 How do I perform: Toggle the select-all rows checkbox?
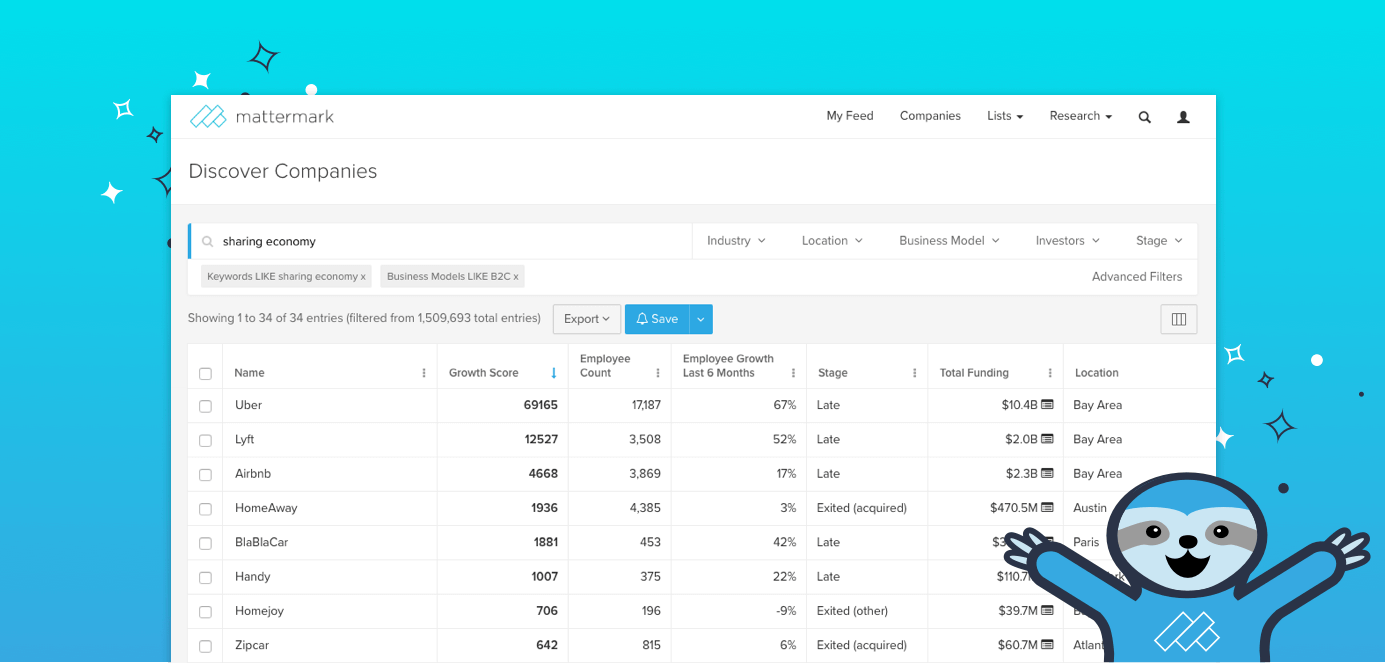[x=205, y=374]
